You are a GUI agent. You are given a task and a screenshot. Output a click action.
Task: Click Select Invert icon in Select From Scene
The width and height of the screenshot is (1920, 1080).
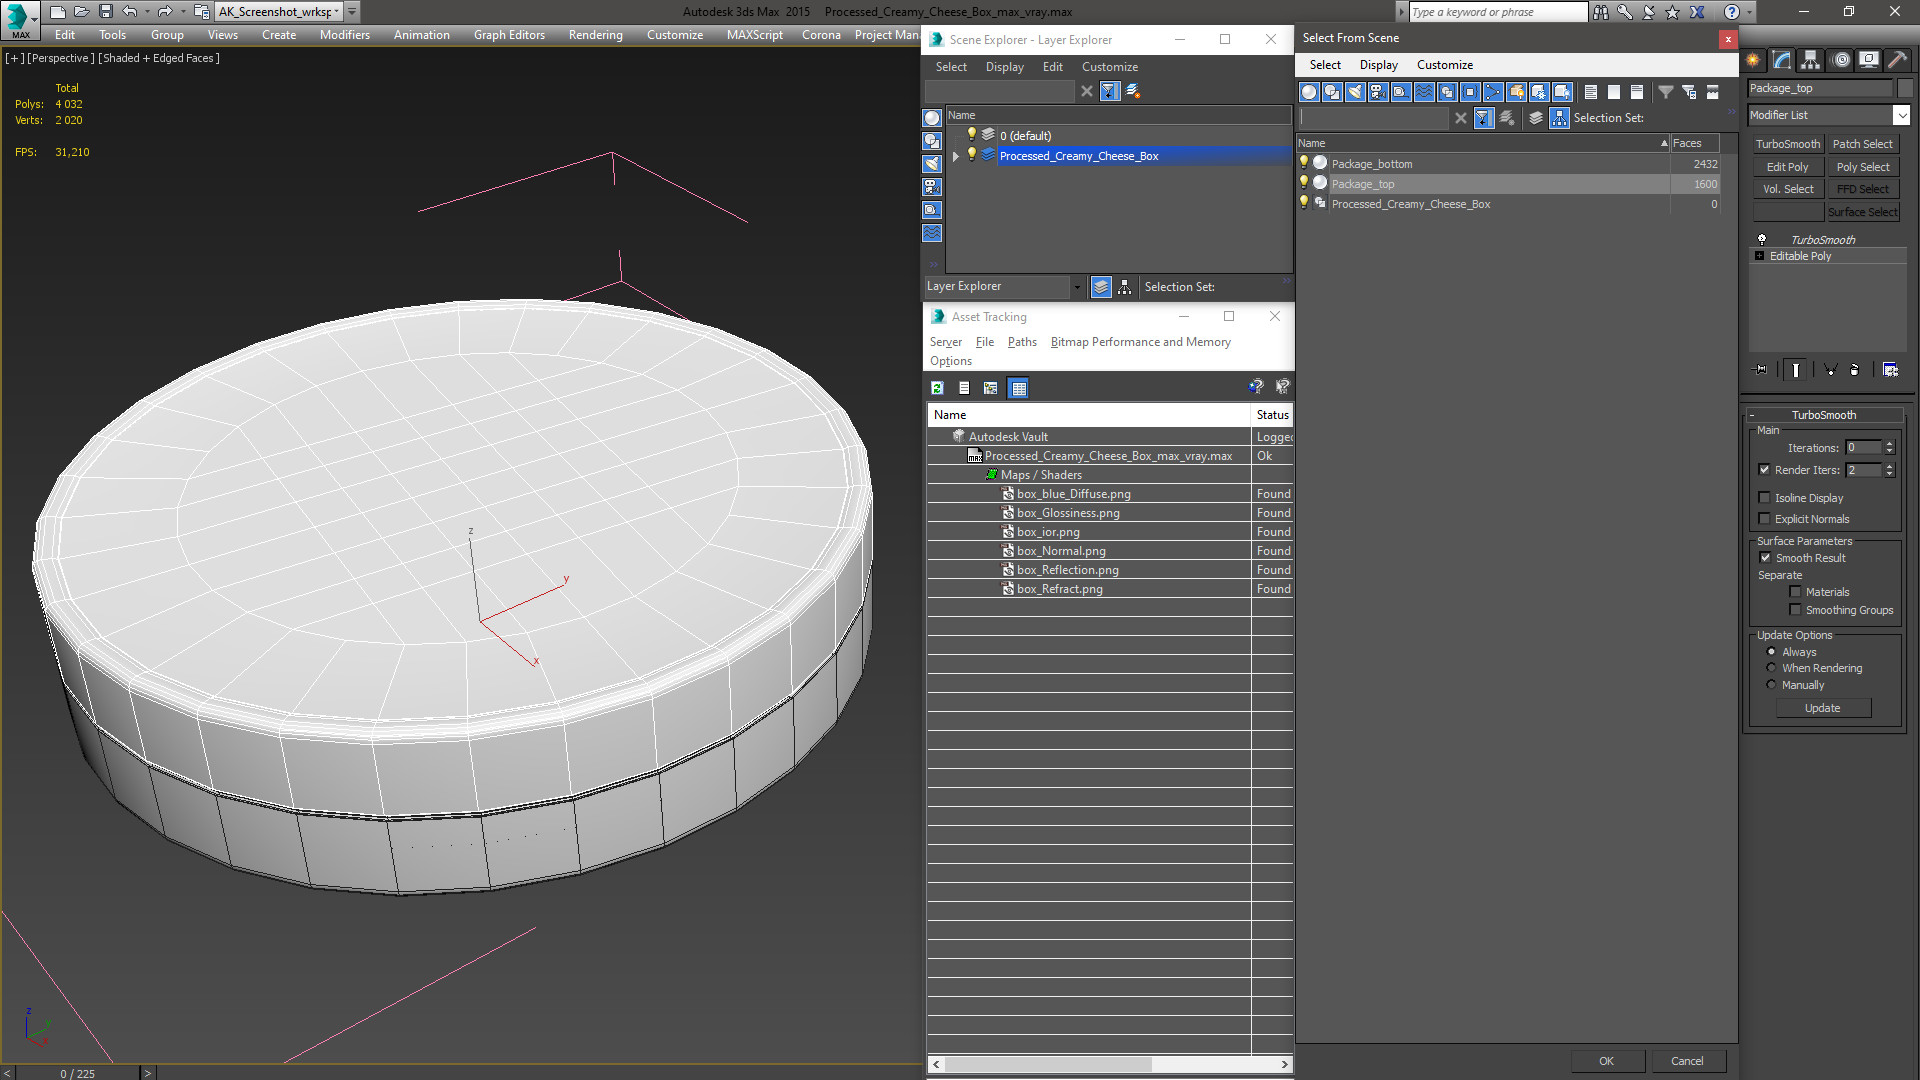(x=1637, y=92)
